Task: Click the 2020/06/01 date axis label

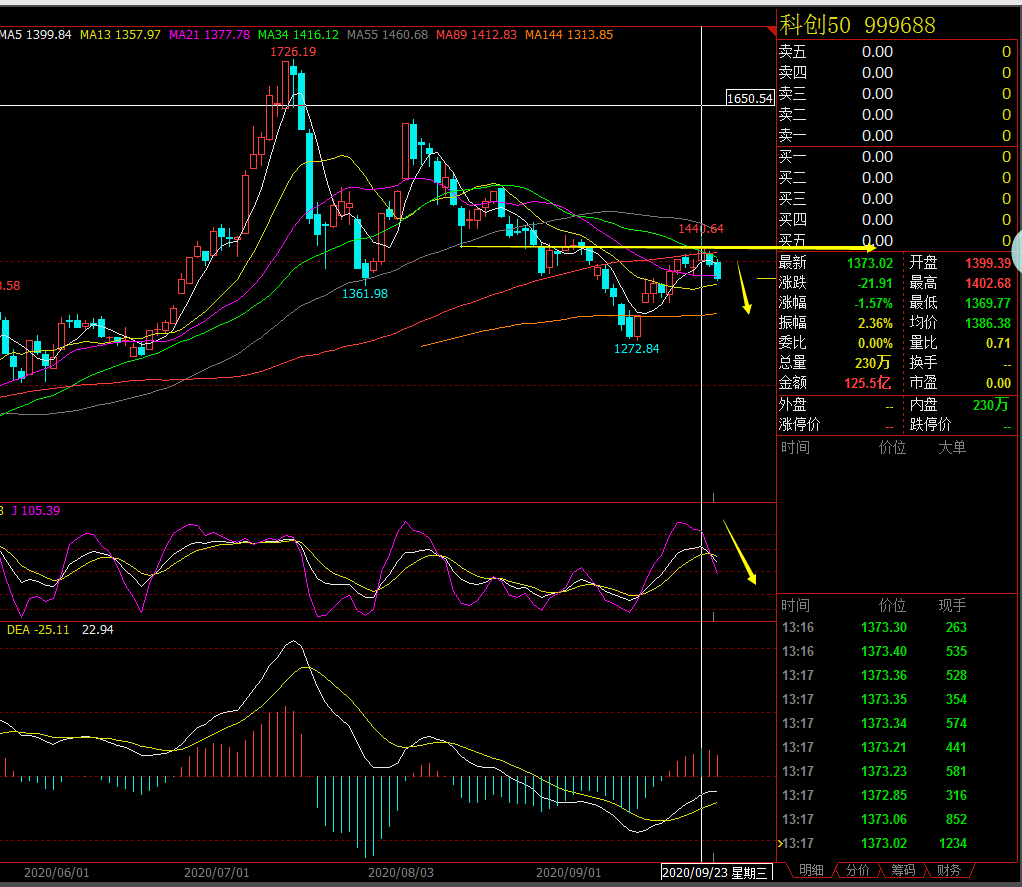Action: pyautogui.click(x=57, y=872)
